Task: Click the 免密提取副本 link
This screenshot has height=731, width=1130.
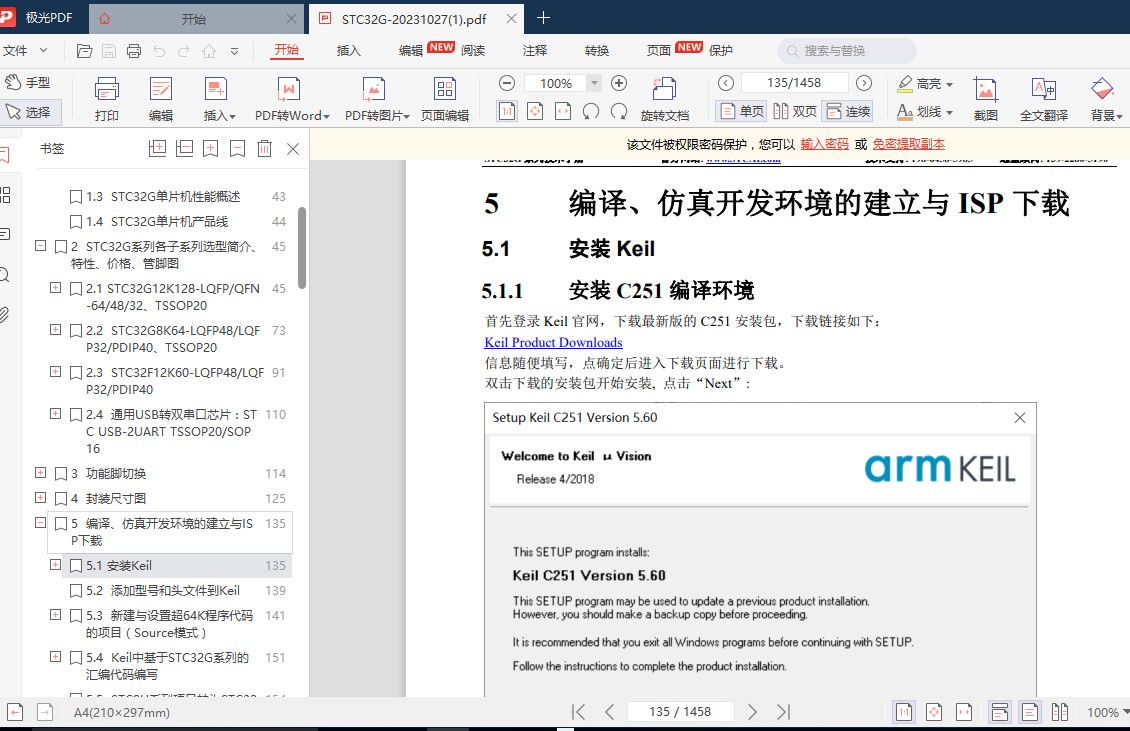Action: pyautogui.click(x=908, y=144)
